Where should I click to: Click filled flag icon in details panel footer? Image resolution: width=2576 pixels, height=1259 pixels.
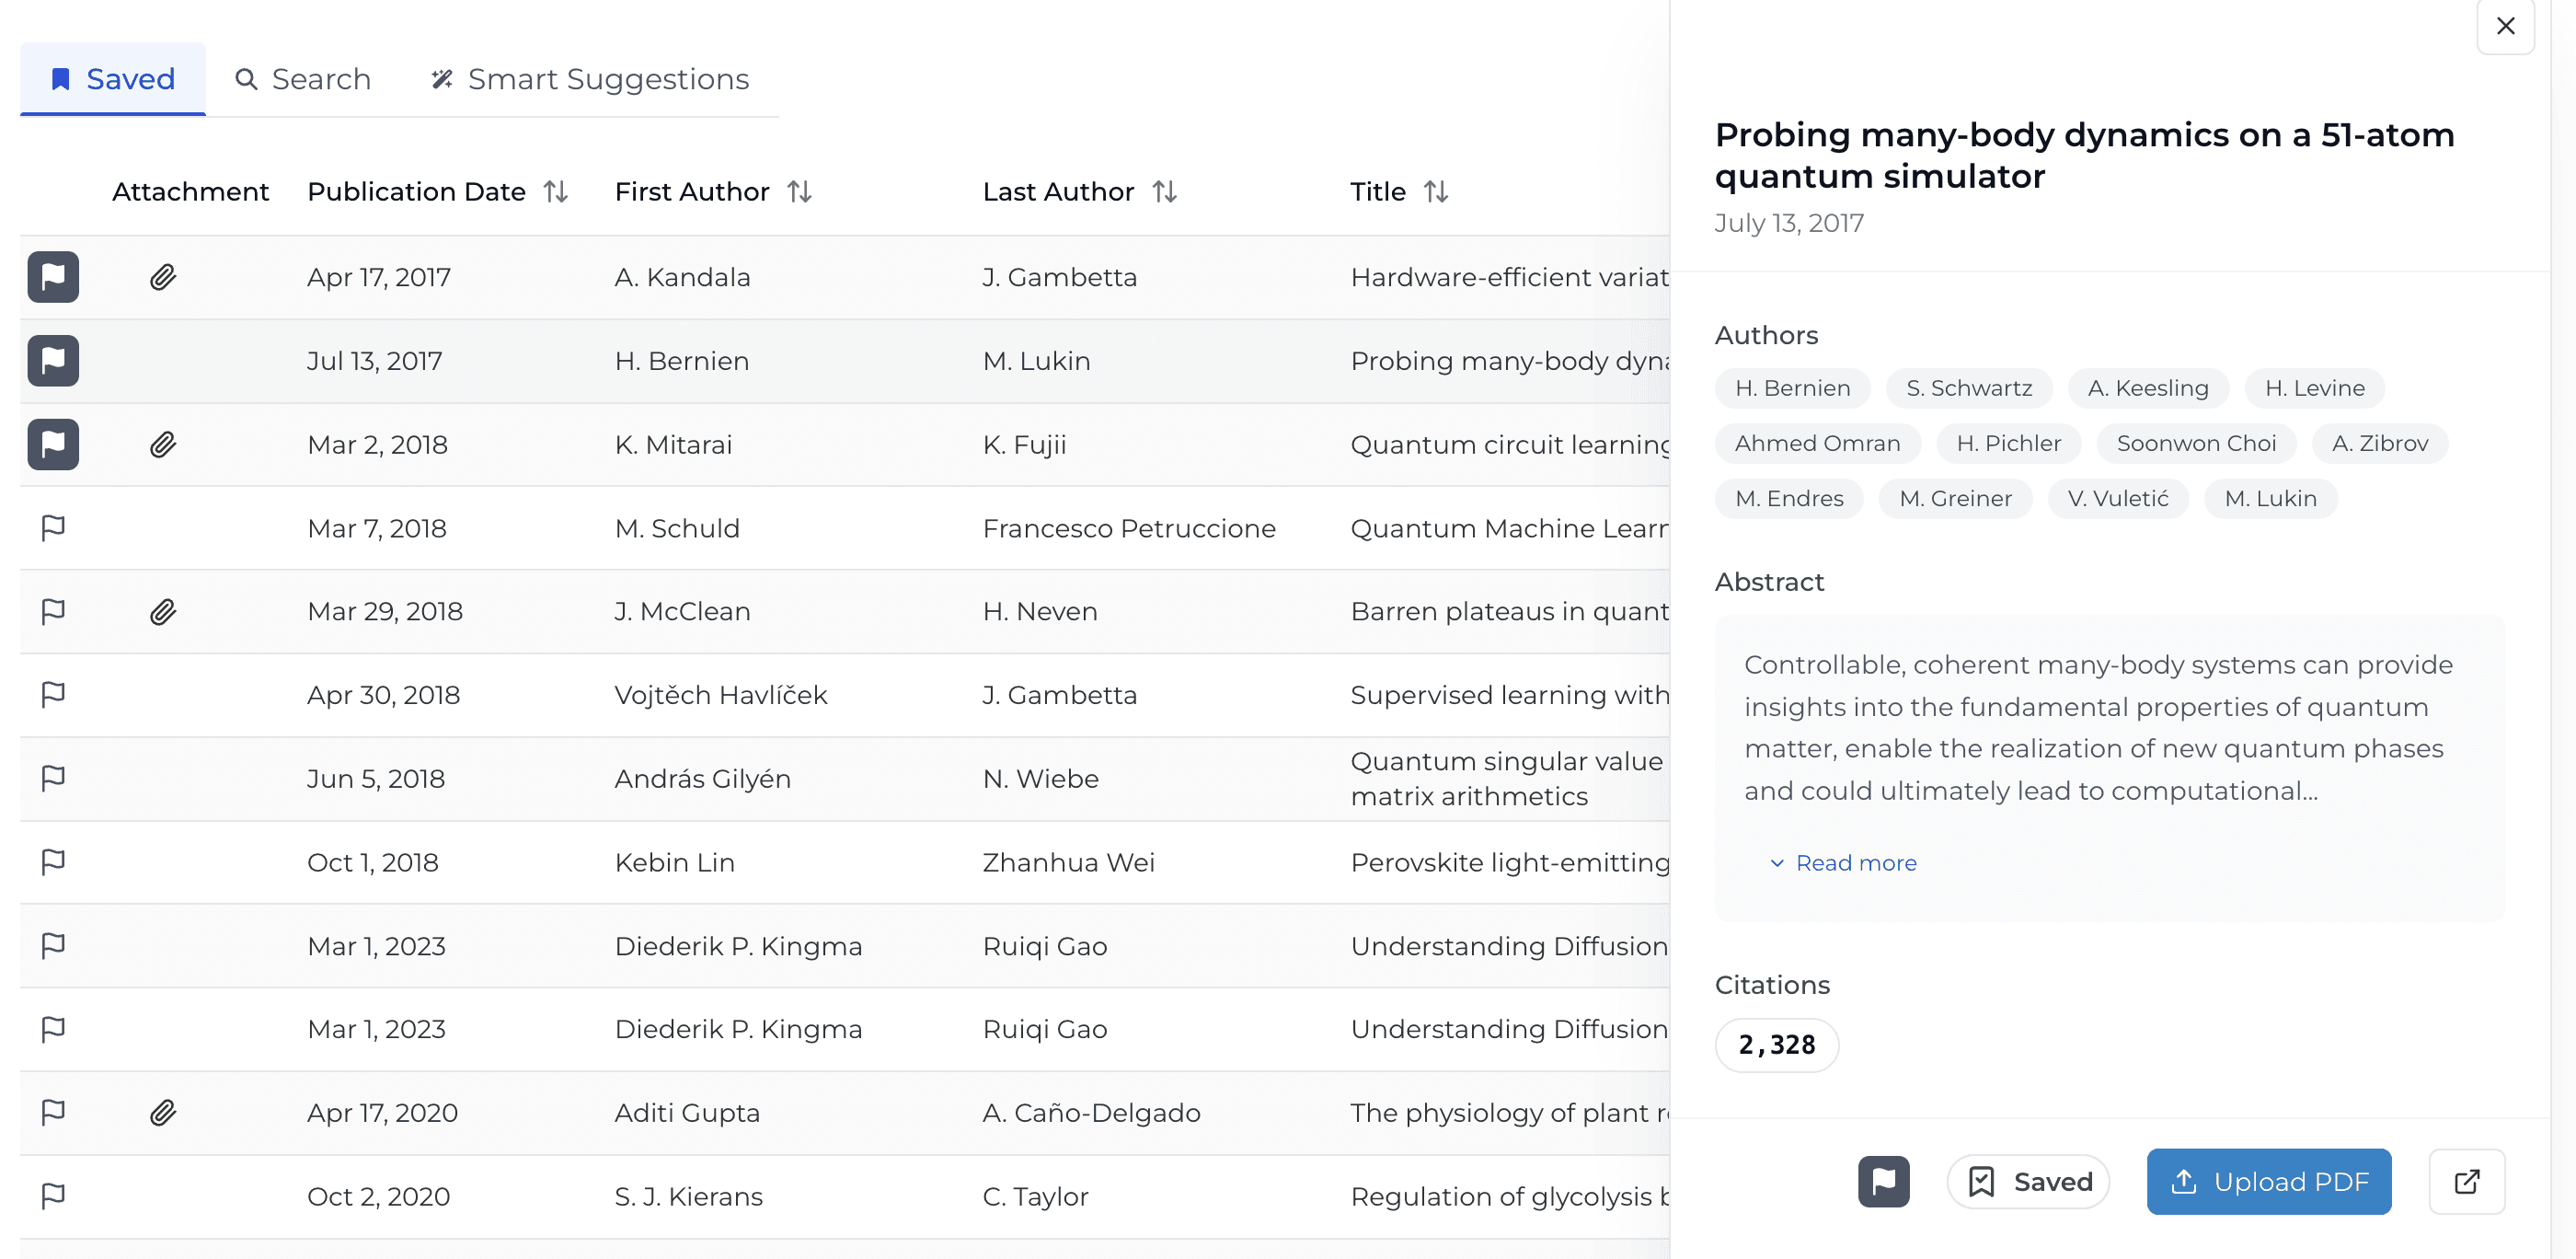pyautogui.click(x=1883, y=1181)
